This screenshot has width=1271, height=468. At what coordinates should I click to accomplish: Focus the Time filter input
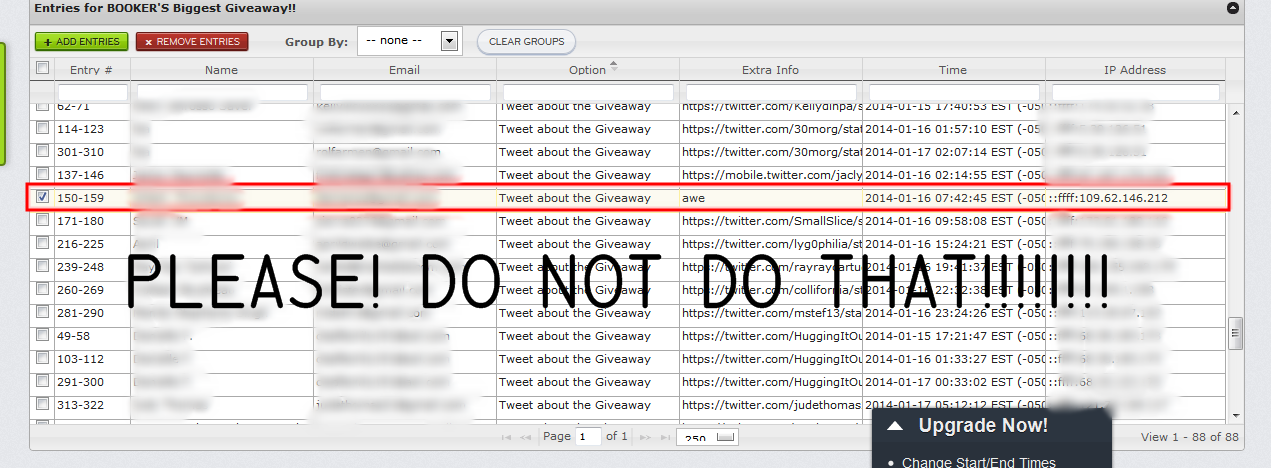954,92
